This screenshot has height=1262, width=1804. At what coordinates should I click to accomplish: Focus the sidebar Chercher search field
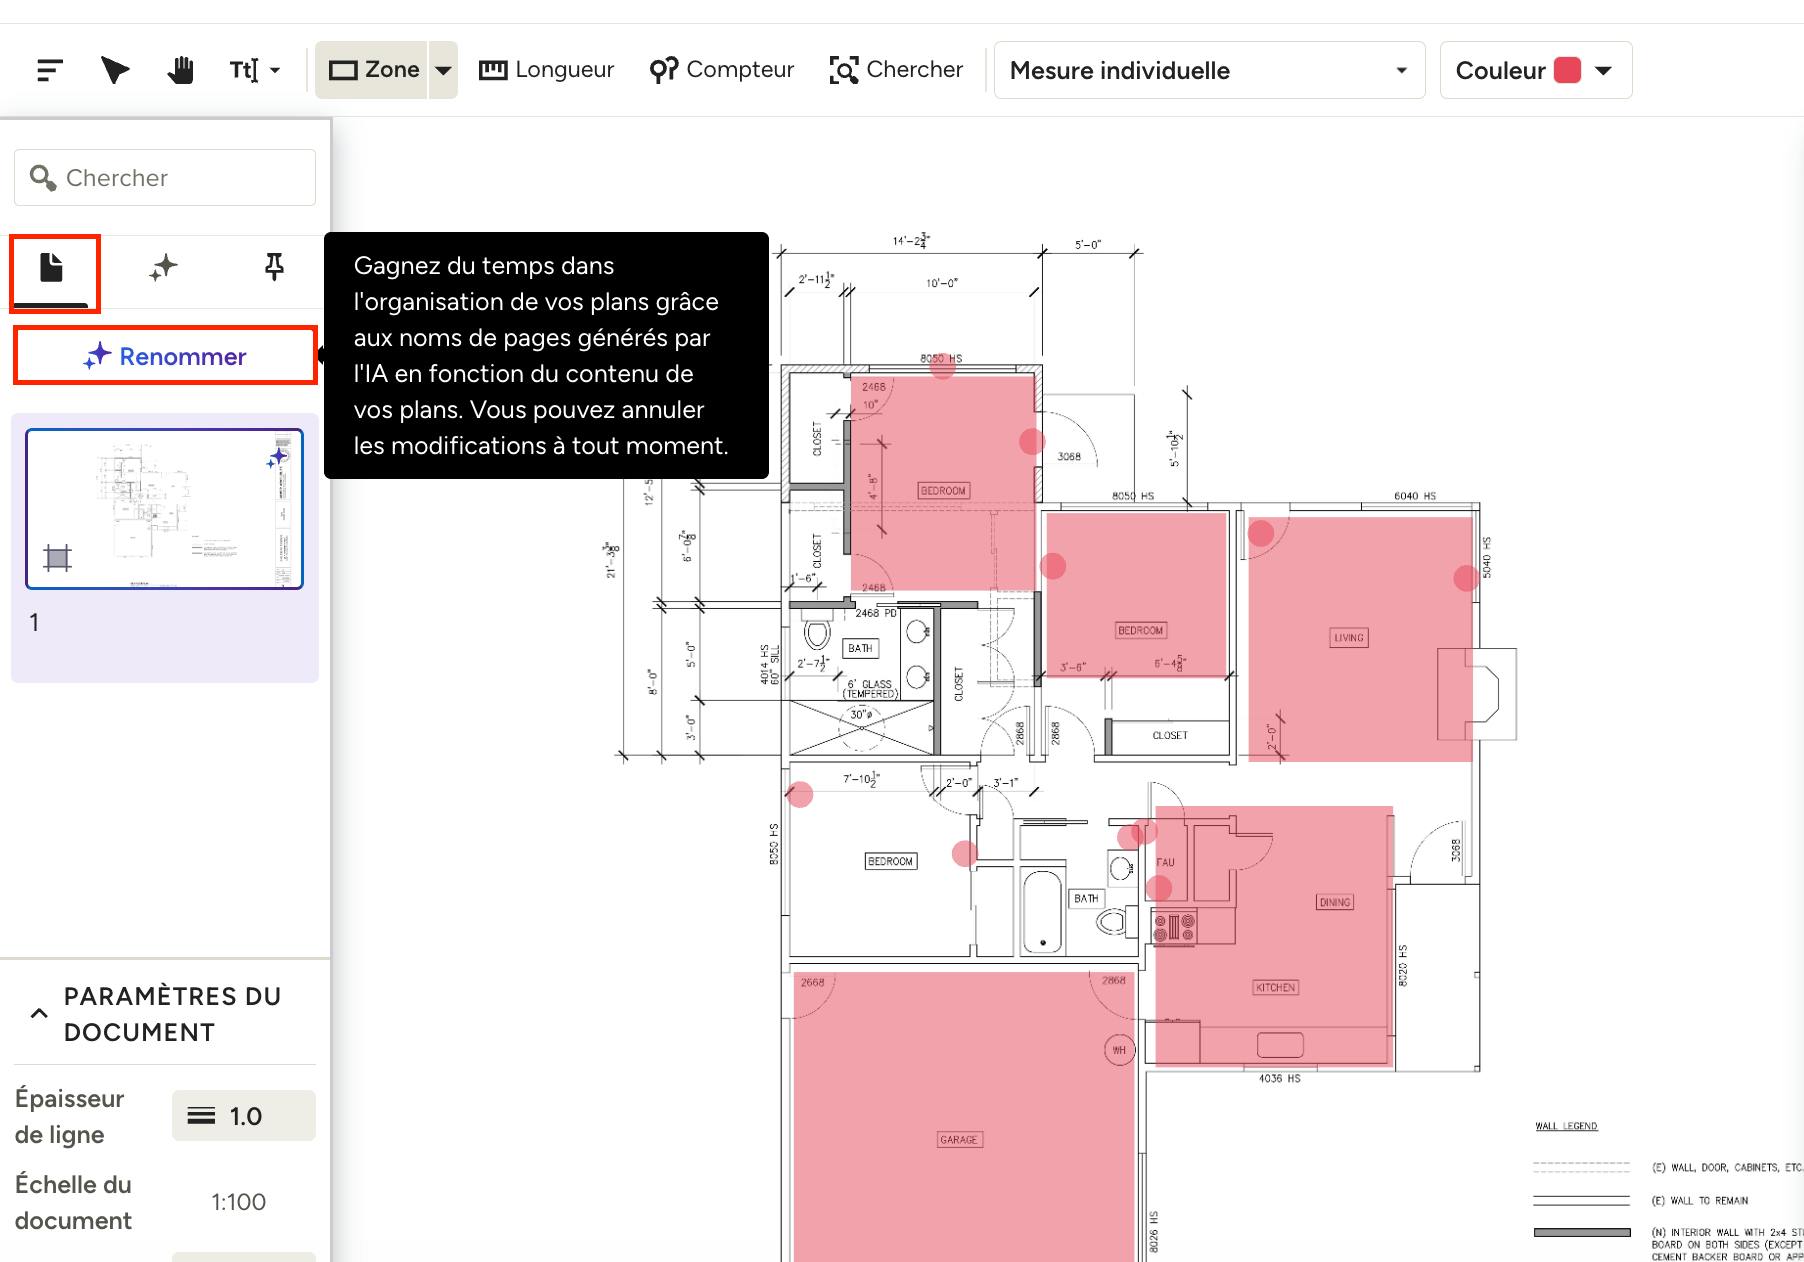(165, 178)
